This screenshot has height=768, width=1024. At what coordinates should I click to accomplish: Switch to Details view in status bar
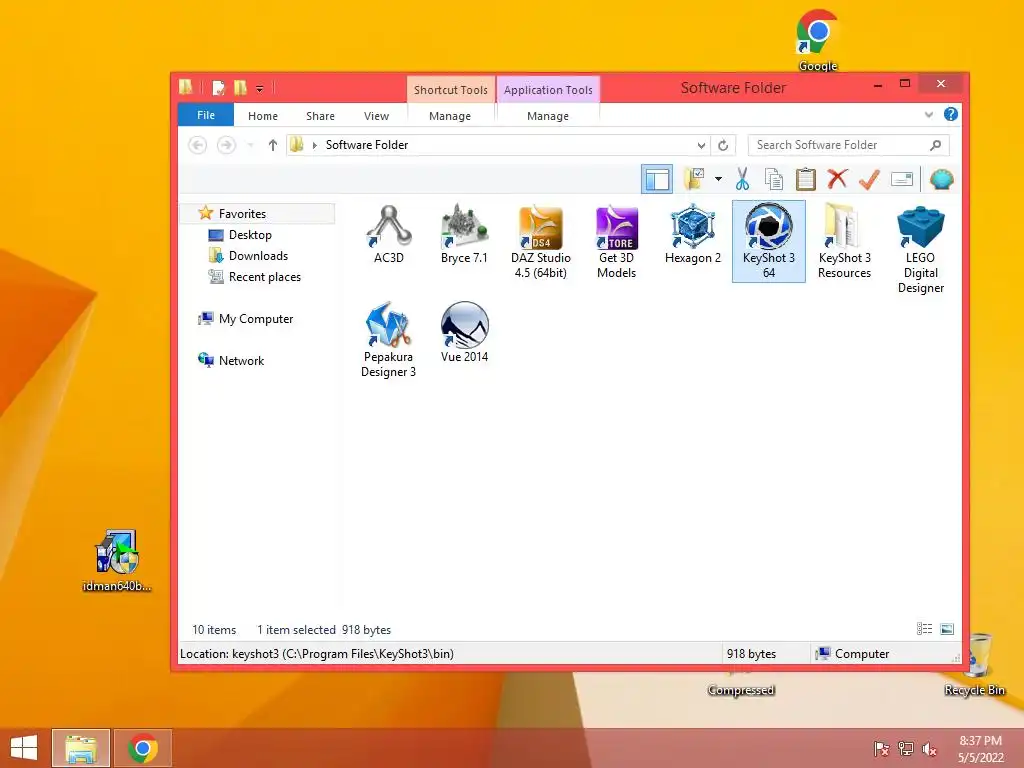[924, 629]
